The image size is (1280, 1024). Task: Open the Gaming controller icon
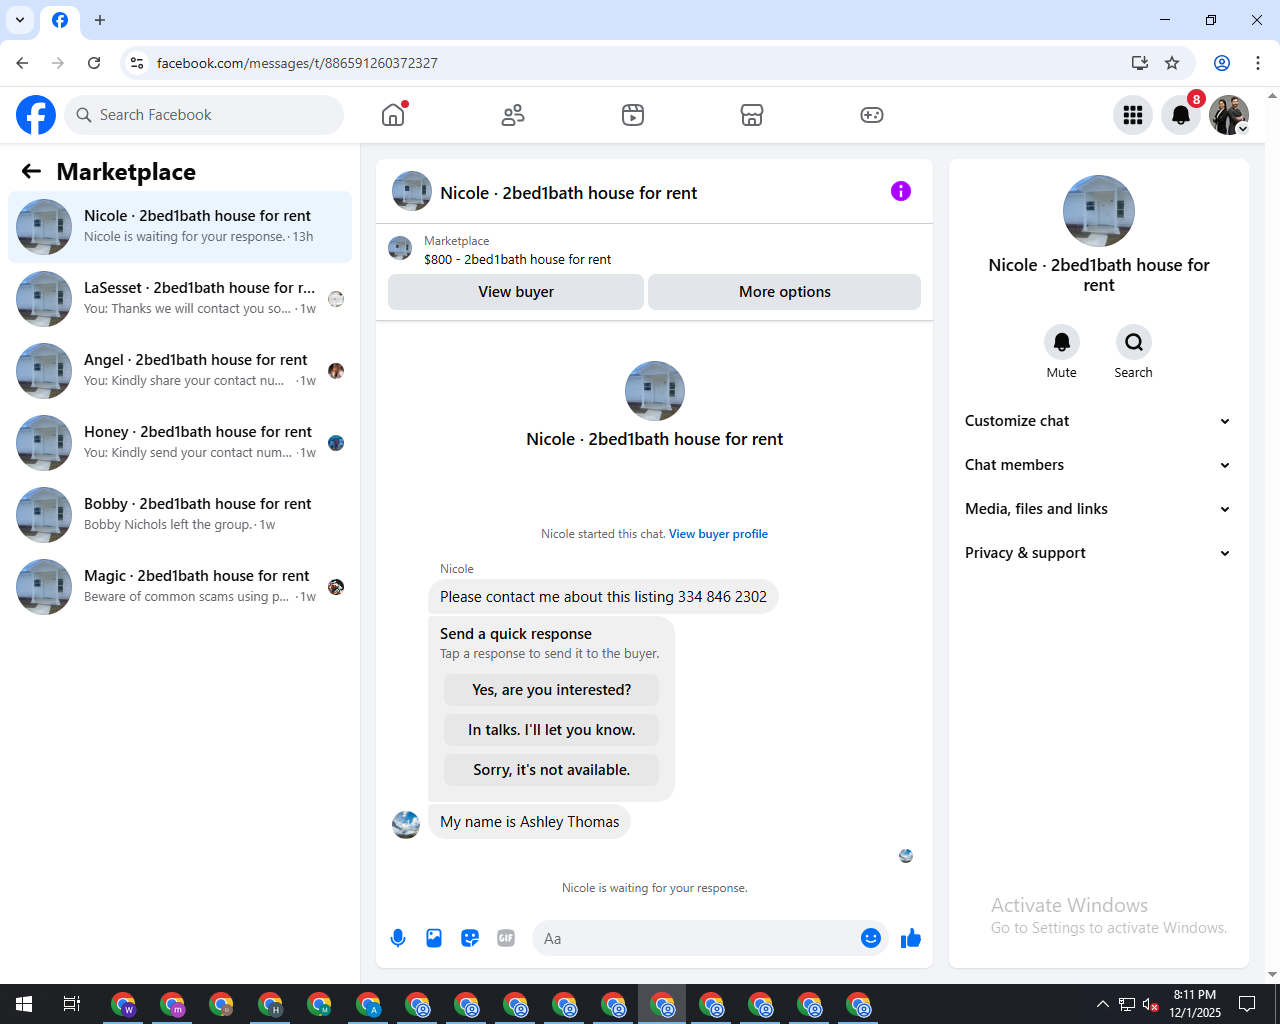[872, 115]
